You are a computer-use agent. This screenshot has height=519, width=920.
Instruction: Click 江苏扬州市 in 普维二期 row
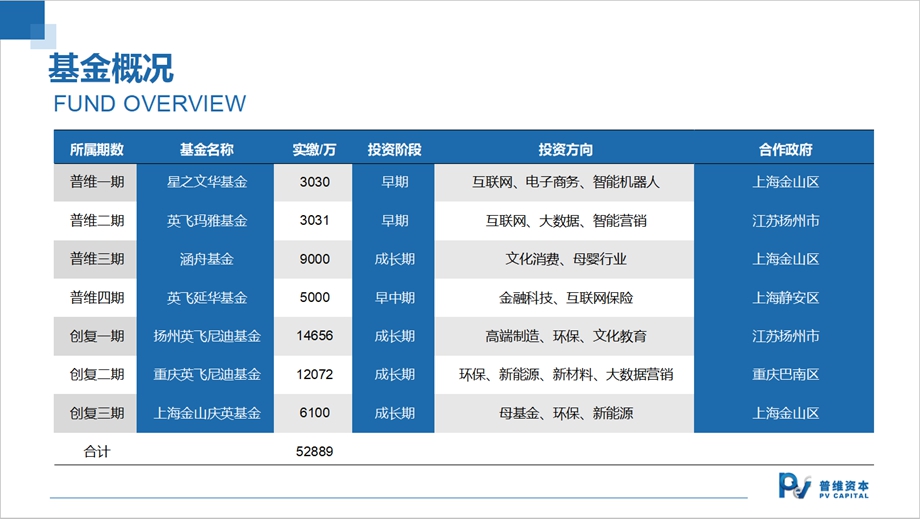(786, 221)
